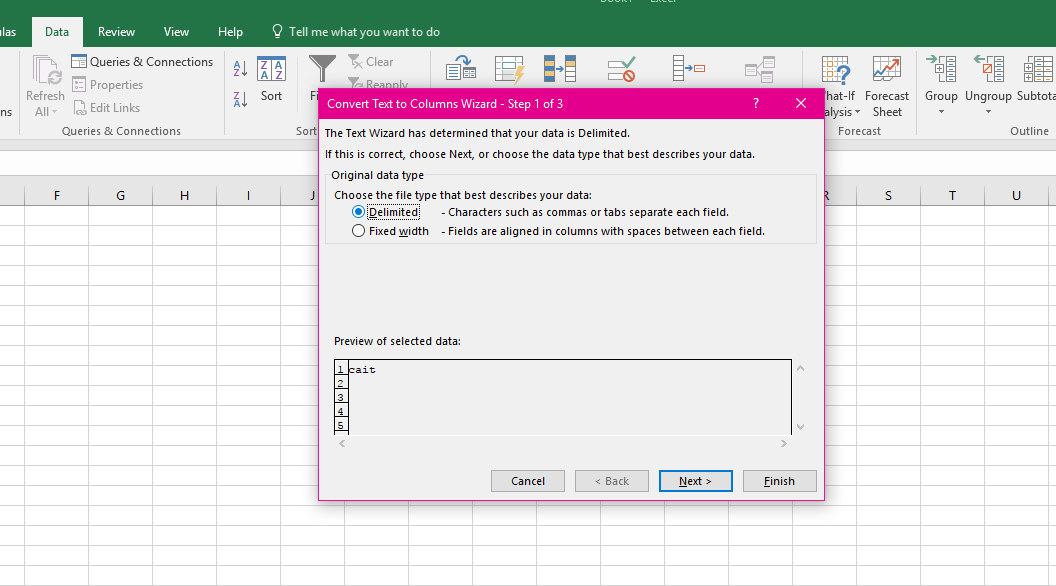Click the Consolidate ribbon icon
Viewport: 1056px width, 586px height.
[x=689, y=69]
